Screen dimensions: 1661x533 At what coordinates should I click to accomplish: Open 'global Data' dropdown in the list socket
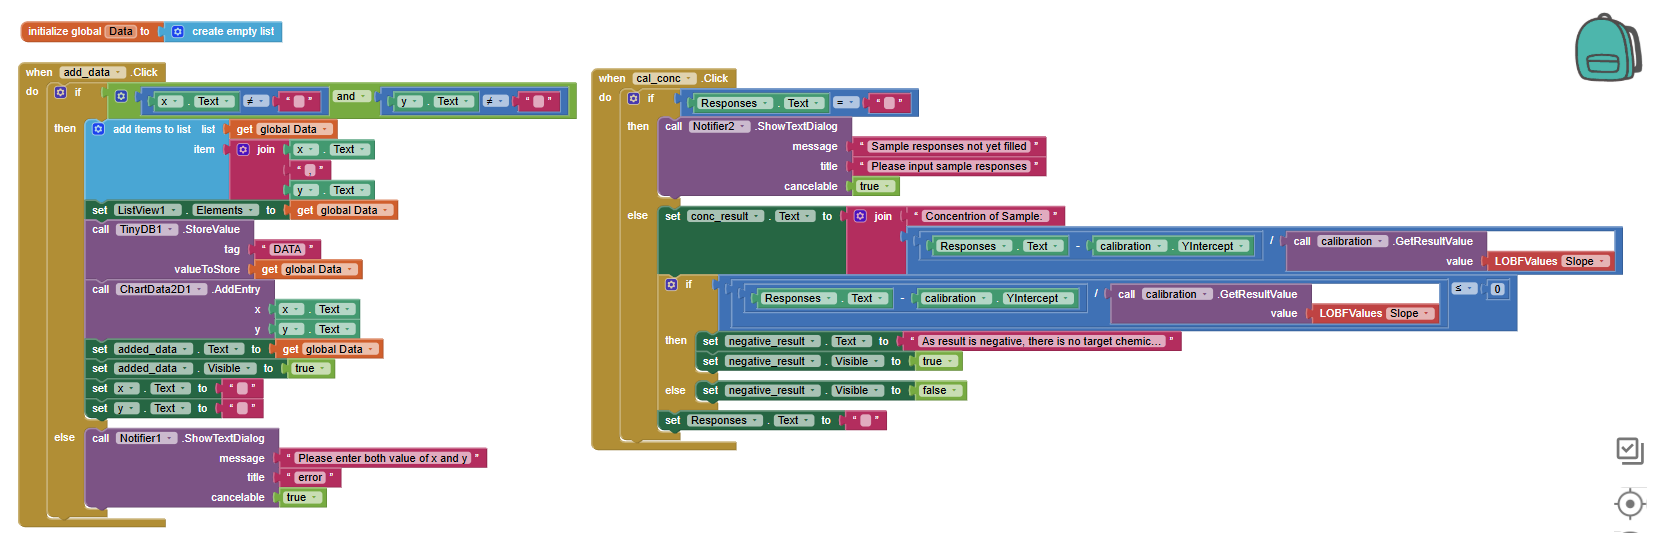click(295, 129)
